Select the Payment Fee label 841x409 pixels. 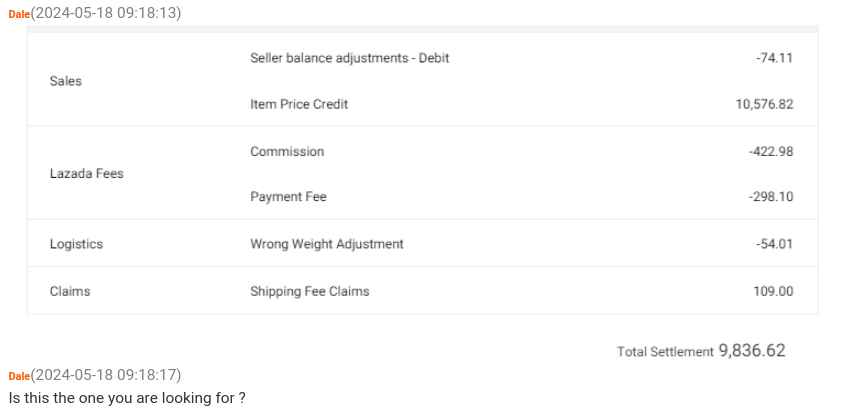pos(288,197)
